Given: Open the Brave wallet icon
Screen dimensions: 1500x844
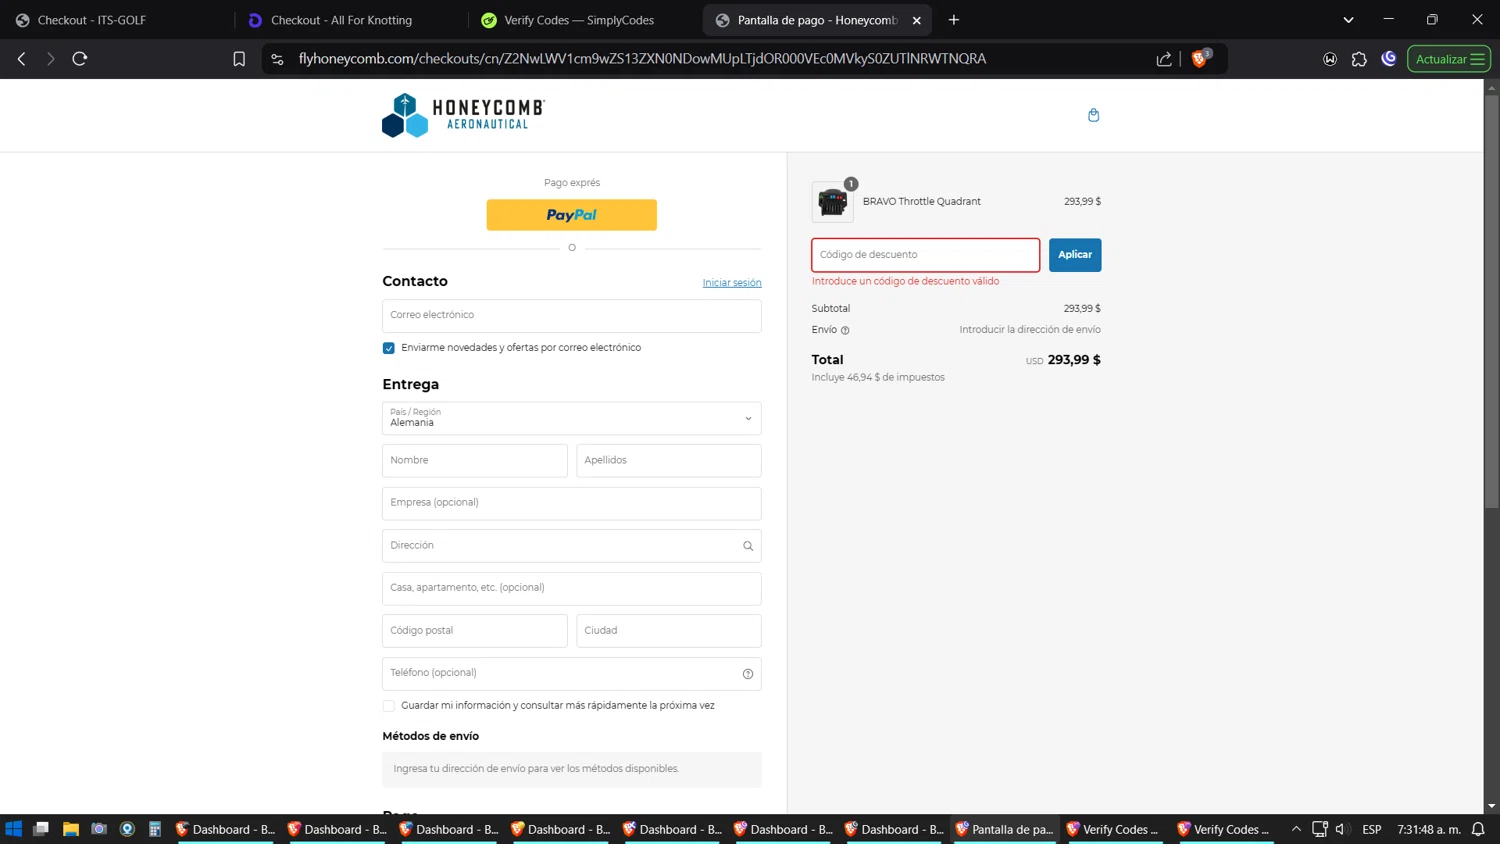Looking at the screenshot, I should click(x=1330, y=59).
